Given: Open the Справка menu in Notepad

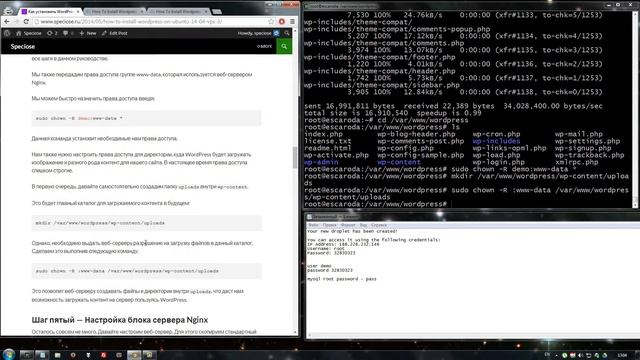Looking at the screenshot, I should pyautogui.click(x=378, y=225).
